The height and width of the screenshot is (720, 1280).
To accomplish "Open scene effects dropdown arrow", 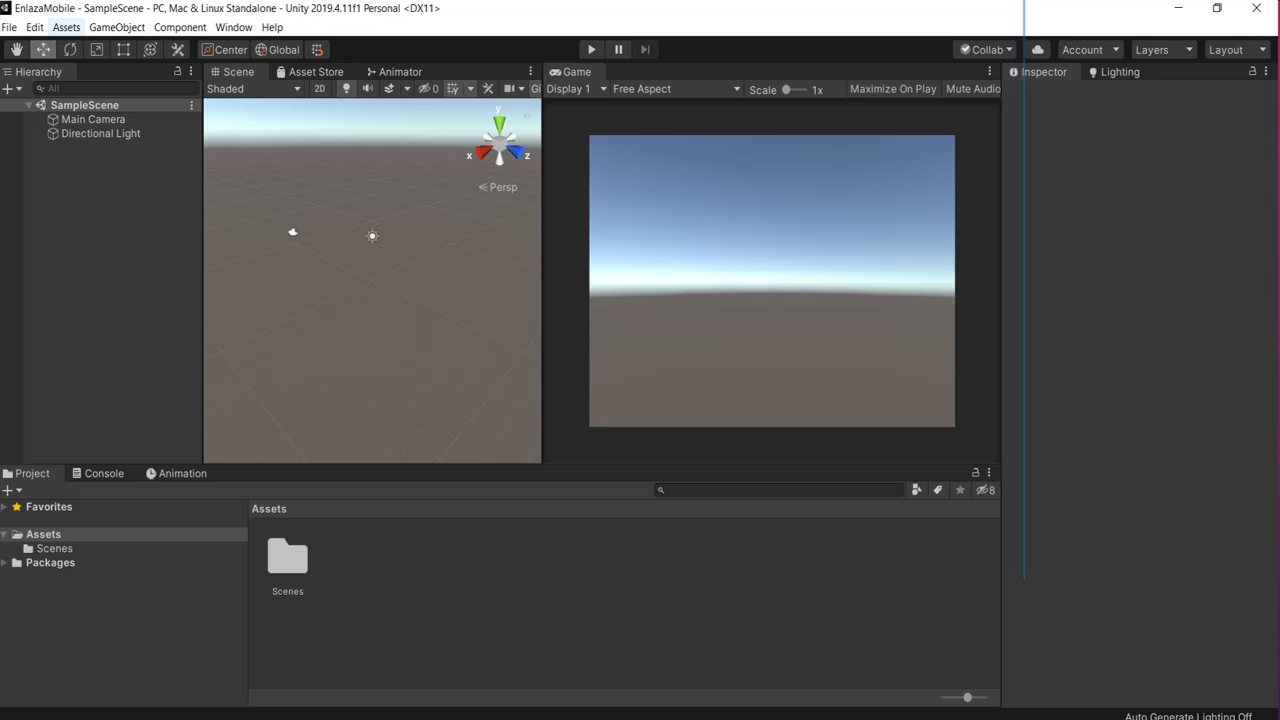I will (407, 89).
